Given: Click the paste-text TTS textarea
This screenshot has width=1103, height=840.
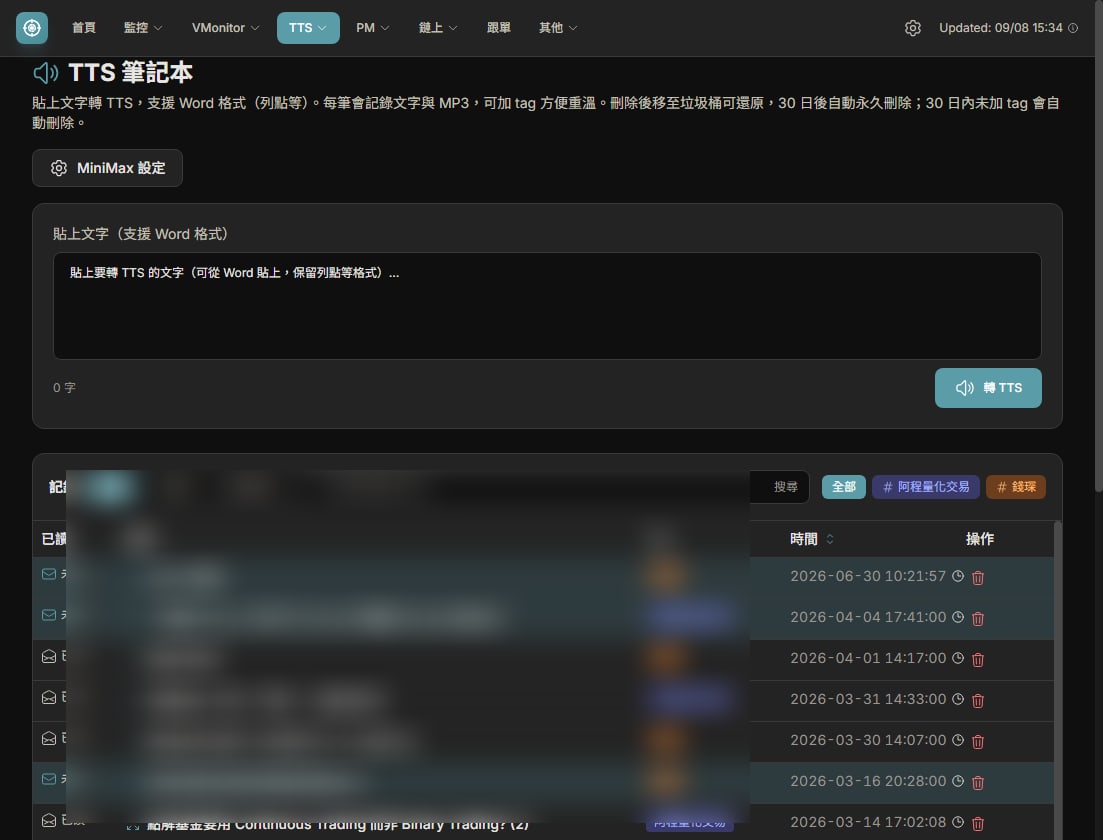Looking at the screenshot, I should tap(547, 306).
